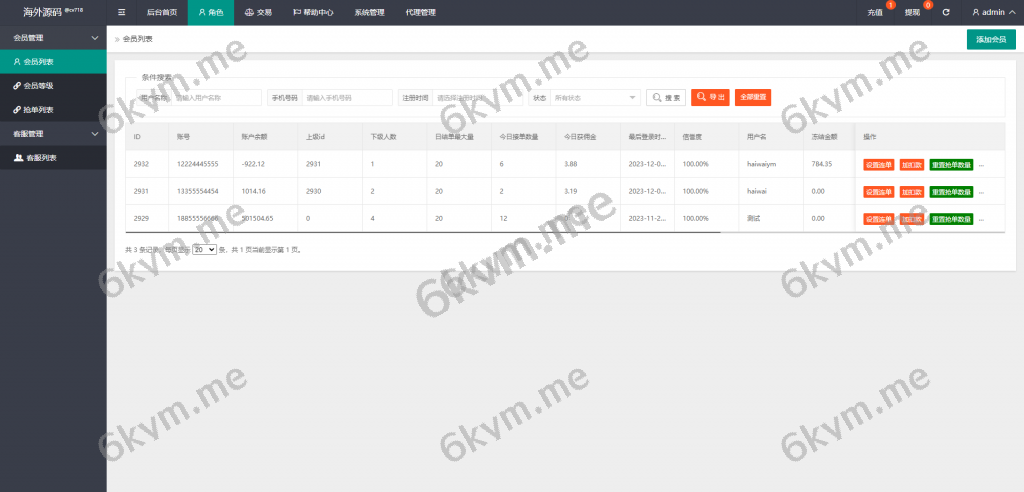Screen dimensions: 1024x492
Task: Open 抢单列表 in the sidebar
Action: pos(39,110)
